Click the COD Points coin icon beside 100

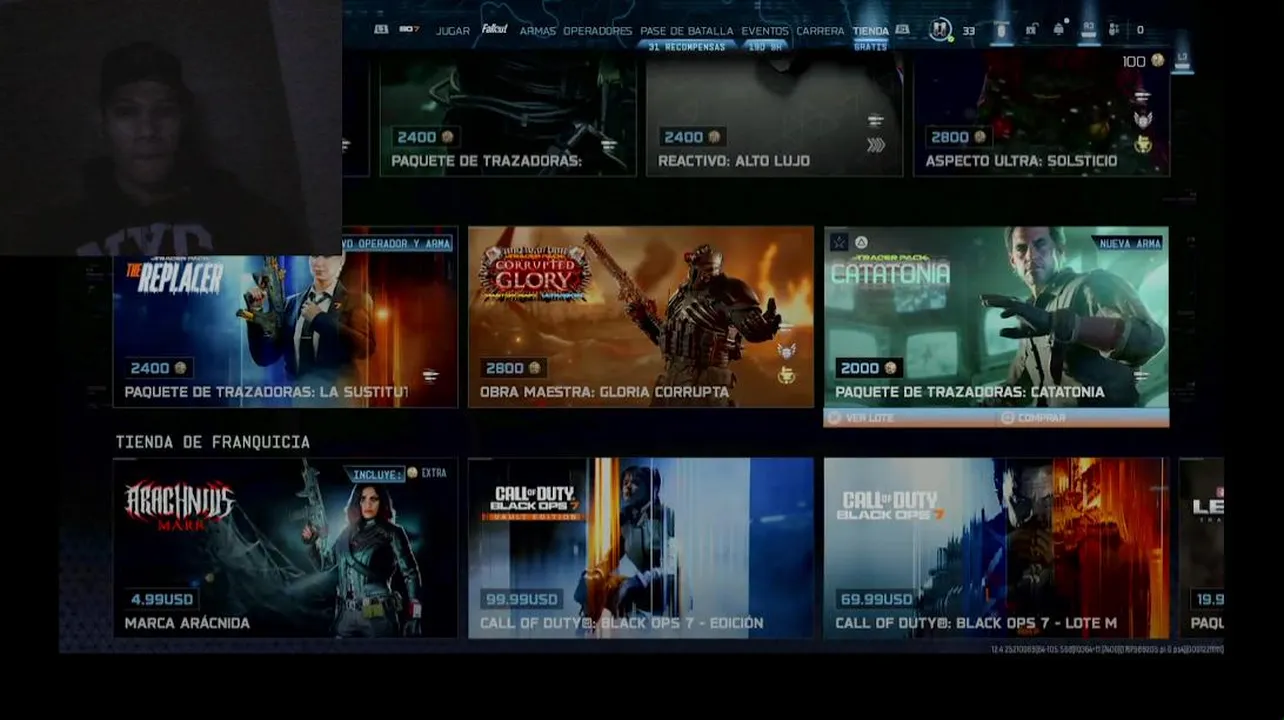coord(1157,61)
